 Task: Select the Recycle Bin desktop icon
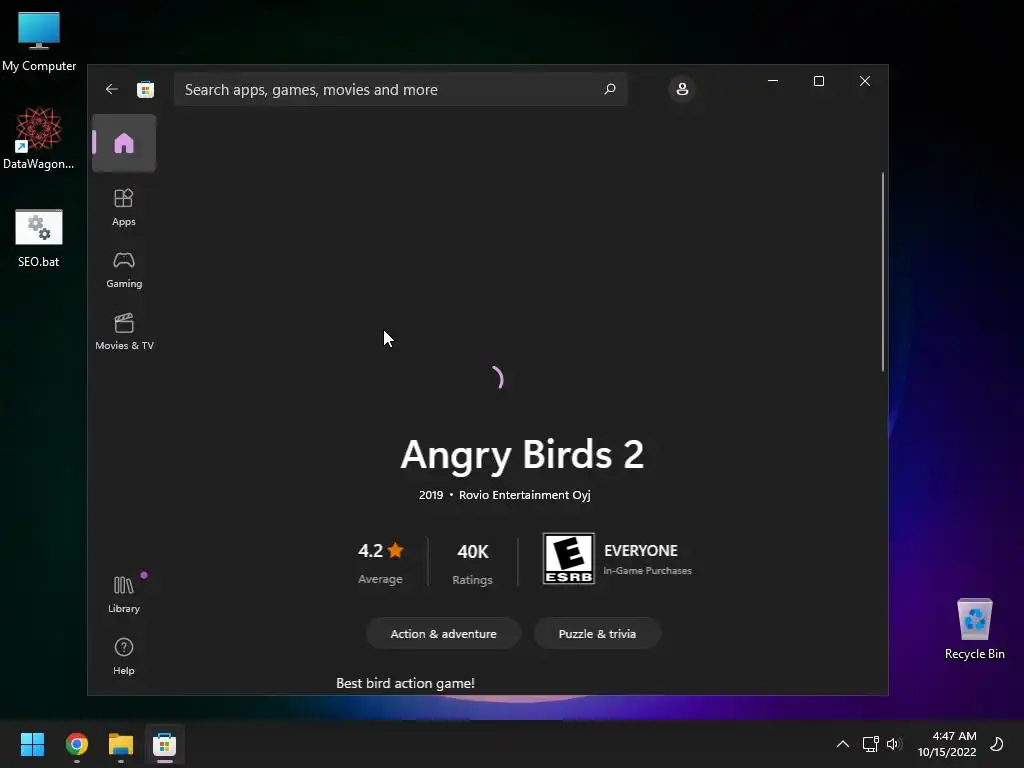pos(974,630)
